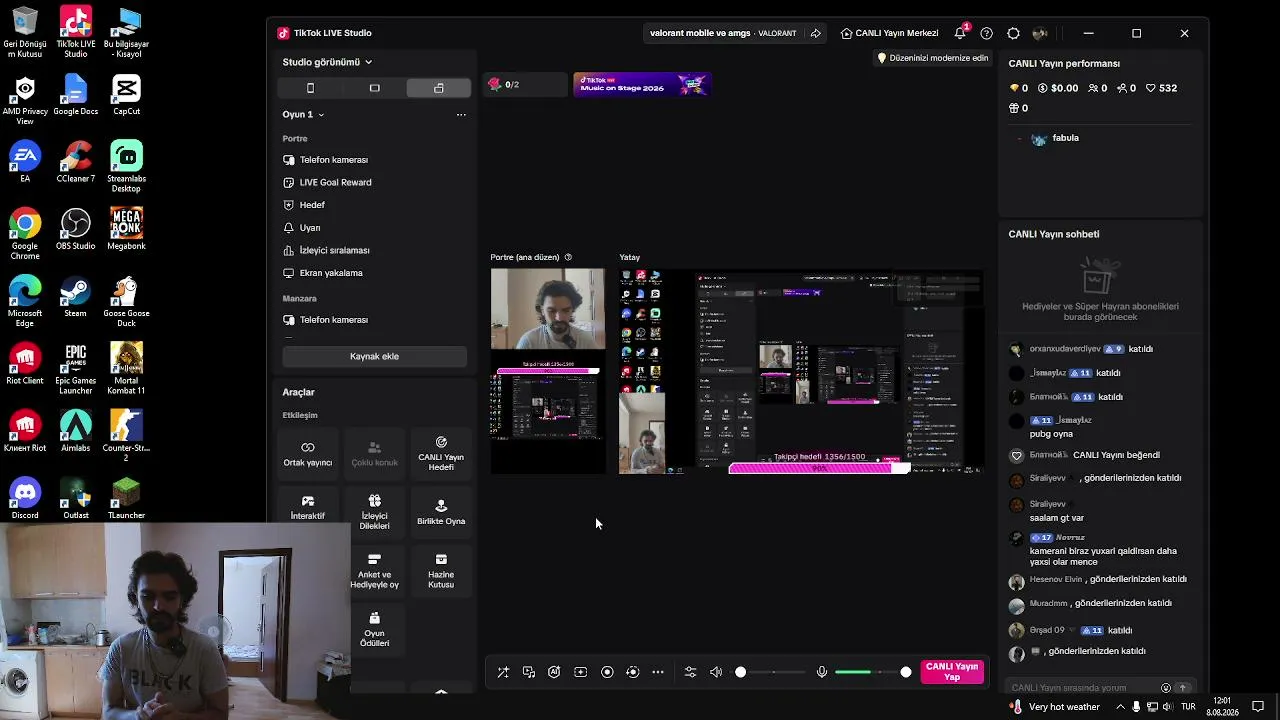This screenshot has width=1280, height=720.
Task: Select the dual portrait-landscape layout
Action: point(438,88)
